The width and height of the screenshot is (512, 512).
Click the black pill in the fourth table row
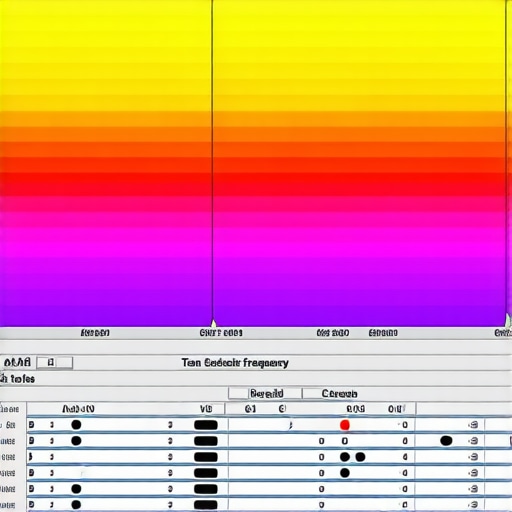coord(206,473)
